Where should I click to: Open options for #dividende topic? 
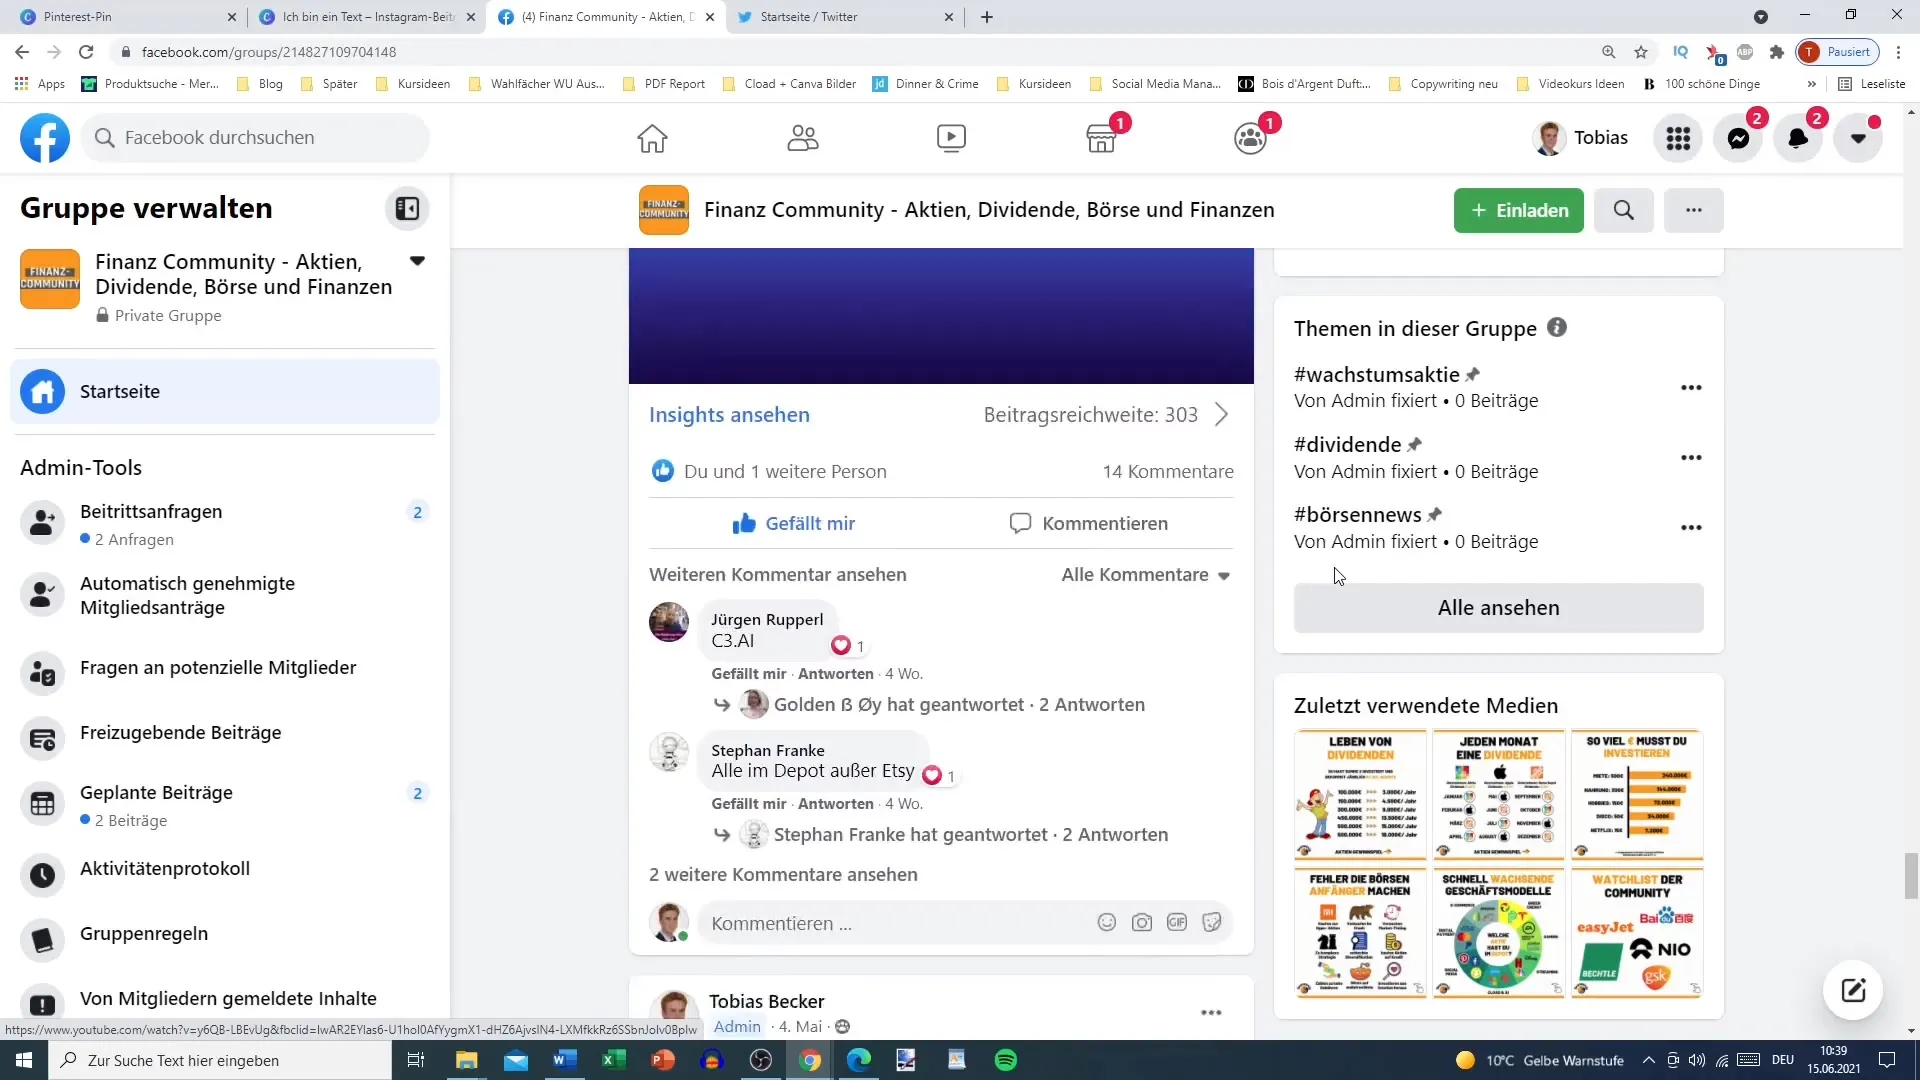[x=1690, y=458]
